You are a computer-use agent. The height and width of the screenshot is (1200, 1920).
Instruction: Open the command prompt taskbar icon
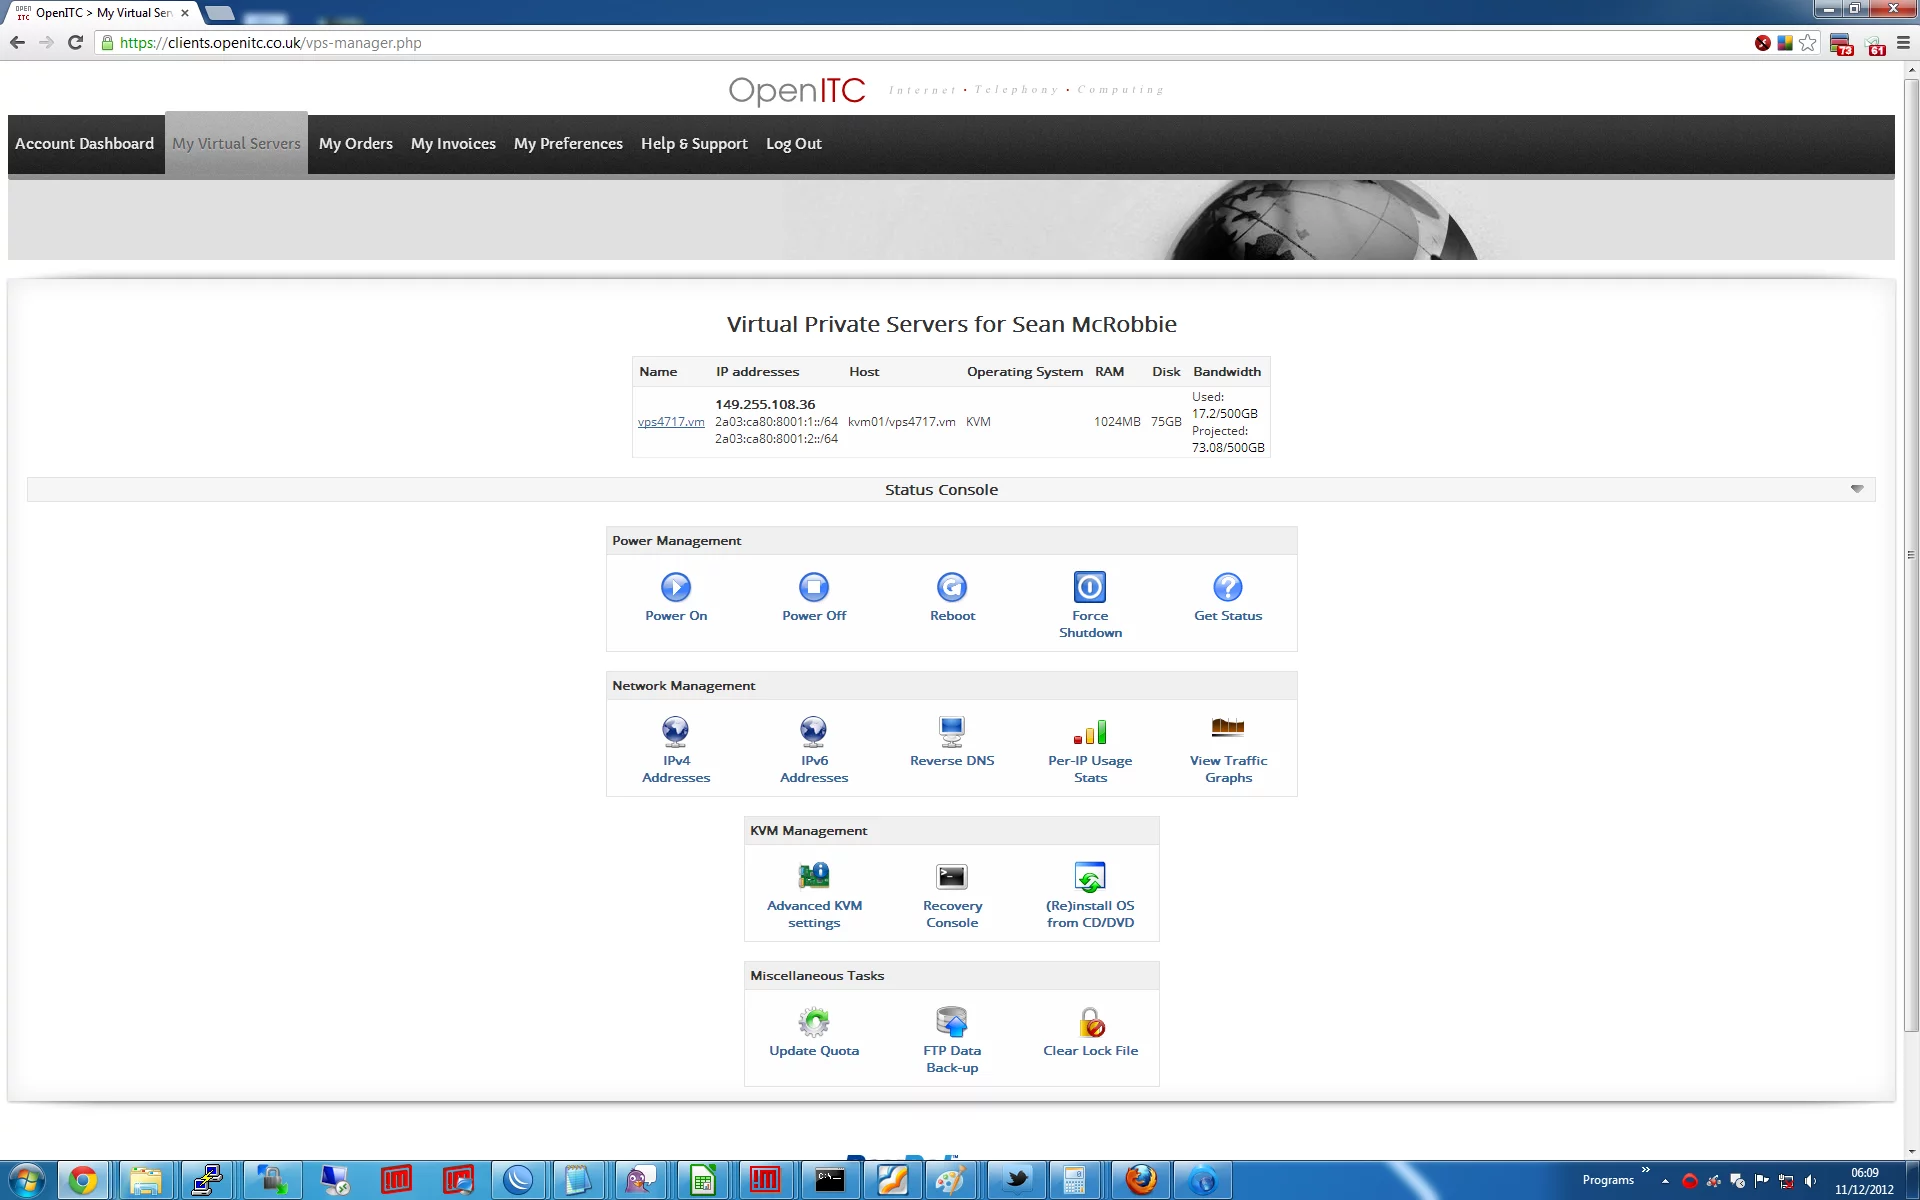click(x=830, y=1181)
